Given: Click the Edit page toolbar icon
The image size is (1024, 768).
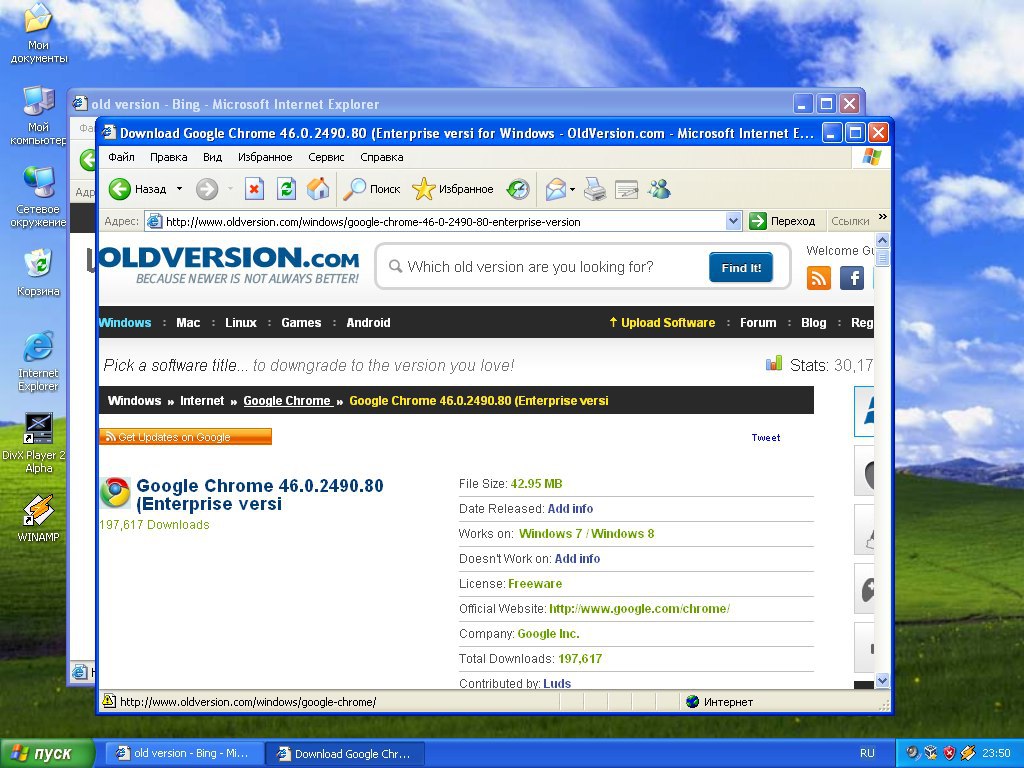Looking at the screenshot, I should 626,189.
